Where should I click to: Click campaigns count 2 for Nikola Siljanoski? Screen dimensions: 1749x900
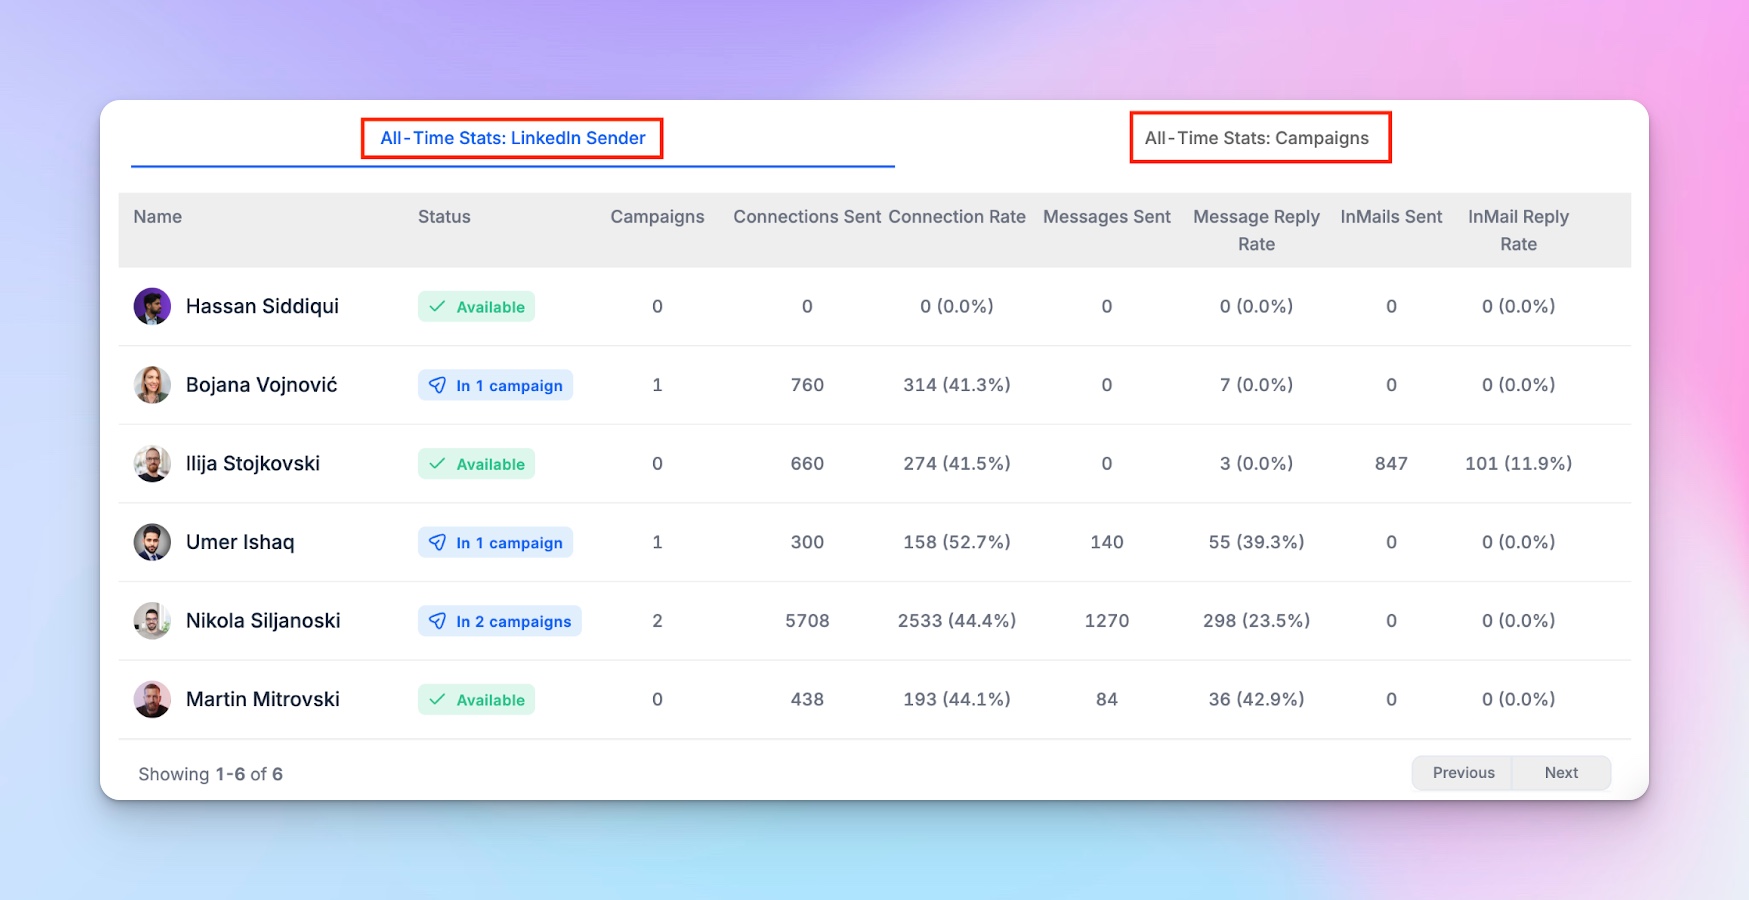point(657,621)
